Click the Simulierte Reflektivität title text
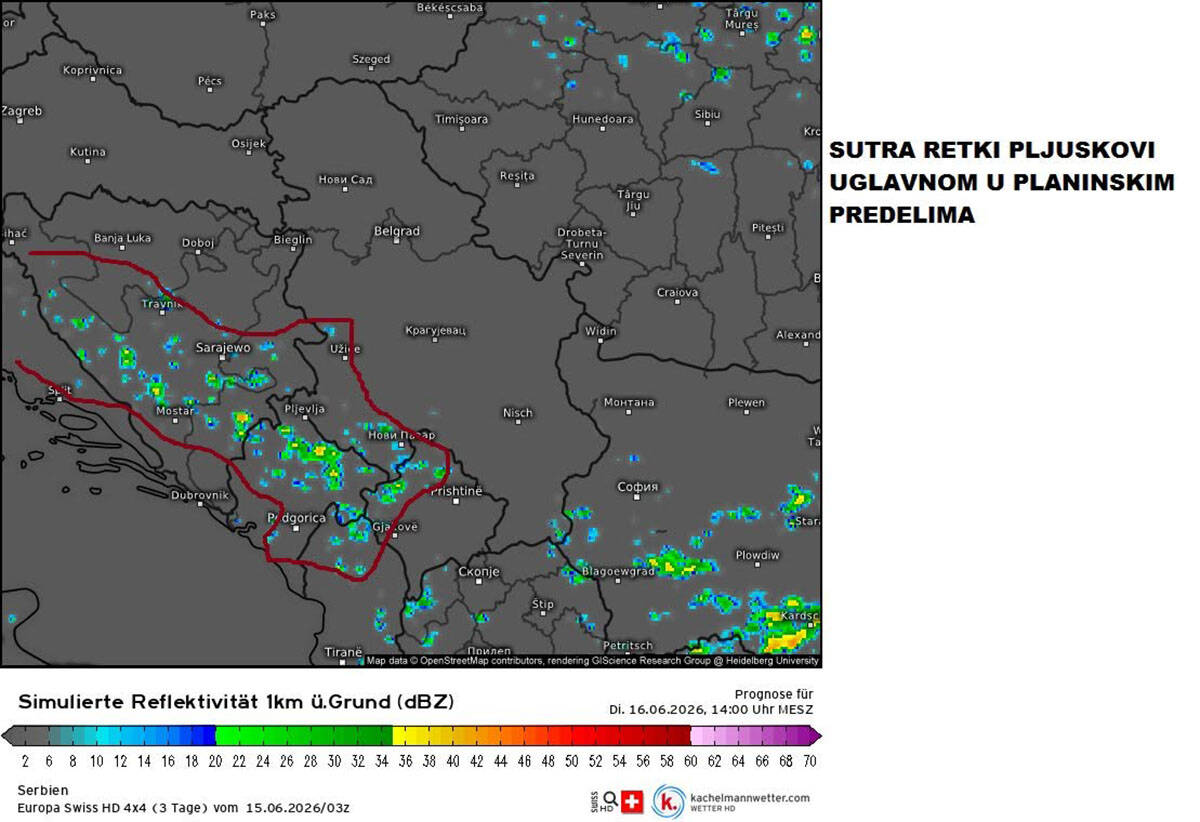The image size is (1200, 822). click(236, 702)
